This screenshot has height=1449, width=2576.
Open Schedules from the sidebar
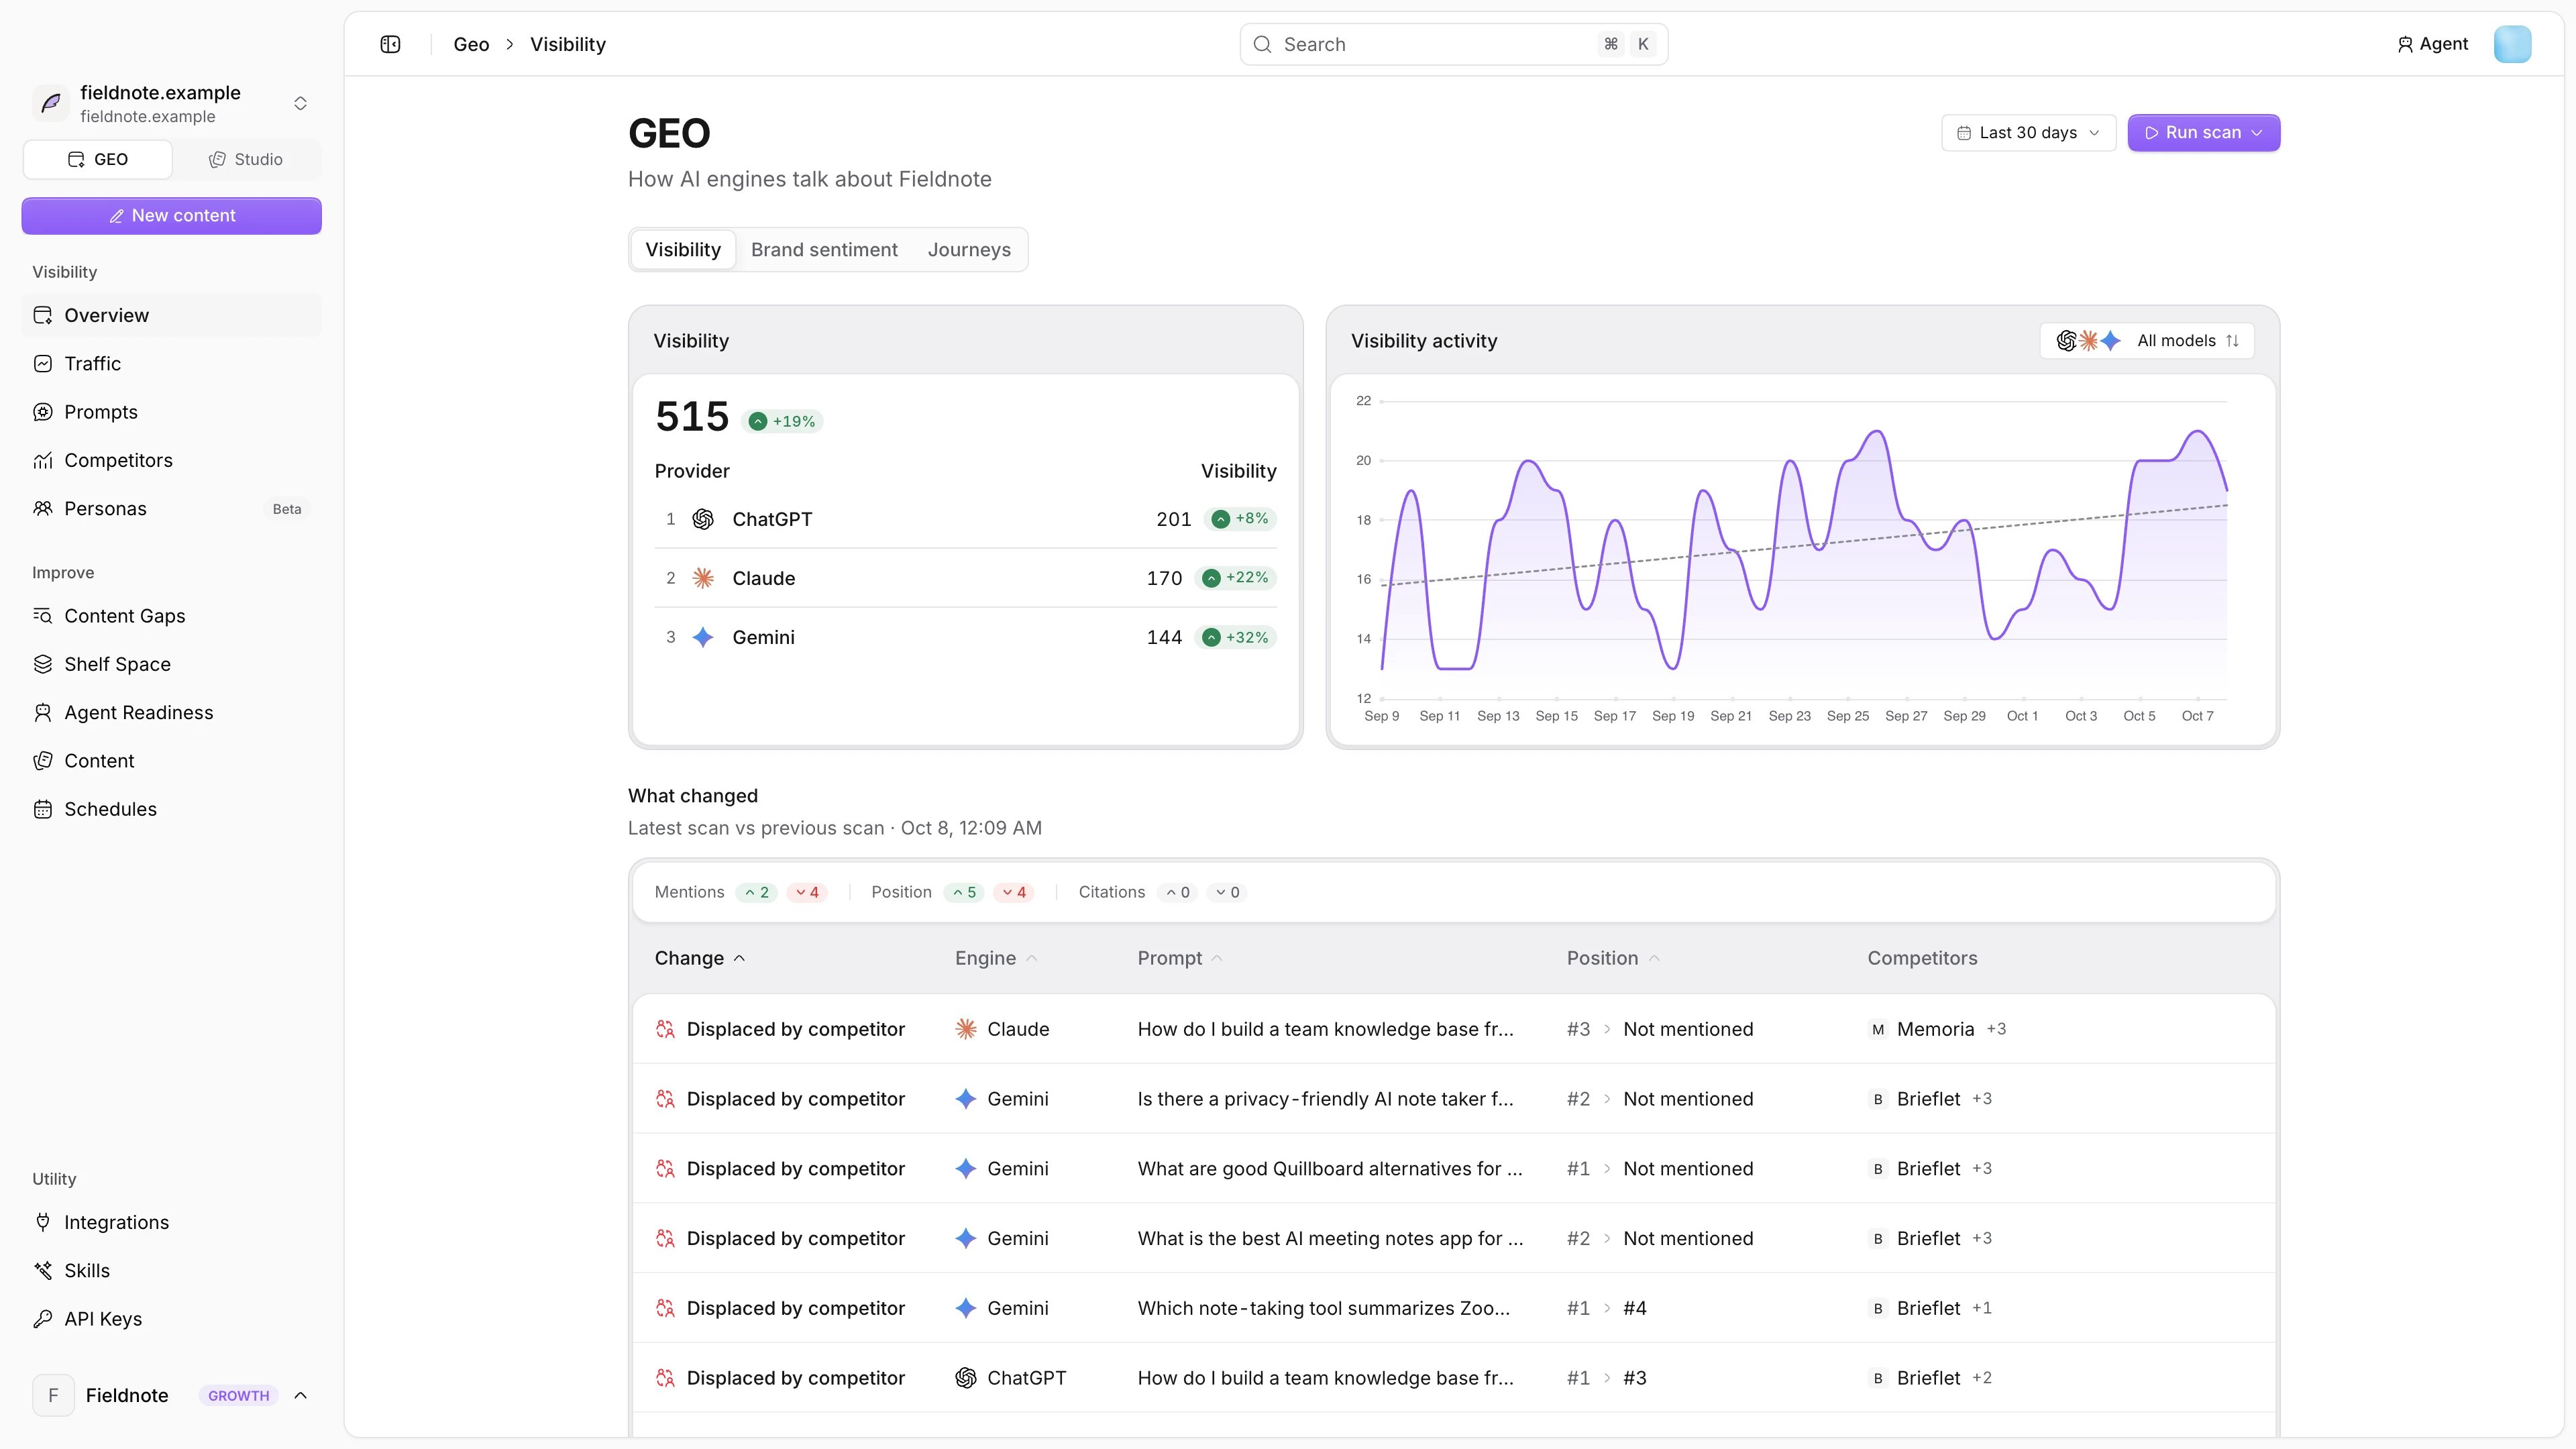point(171,809)
